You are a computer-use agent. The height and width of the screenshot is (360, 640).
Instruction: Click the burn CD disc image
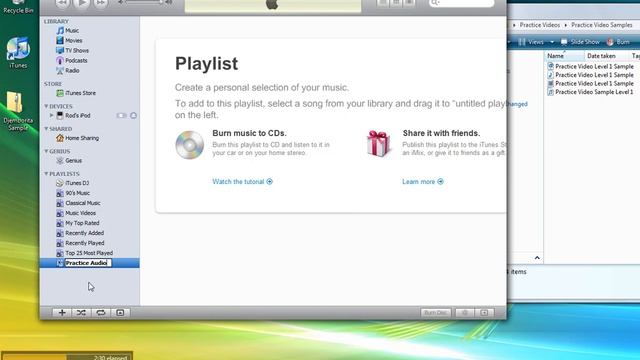(x=189, y=145)
